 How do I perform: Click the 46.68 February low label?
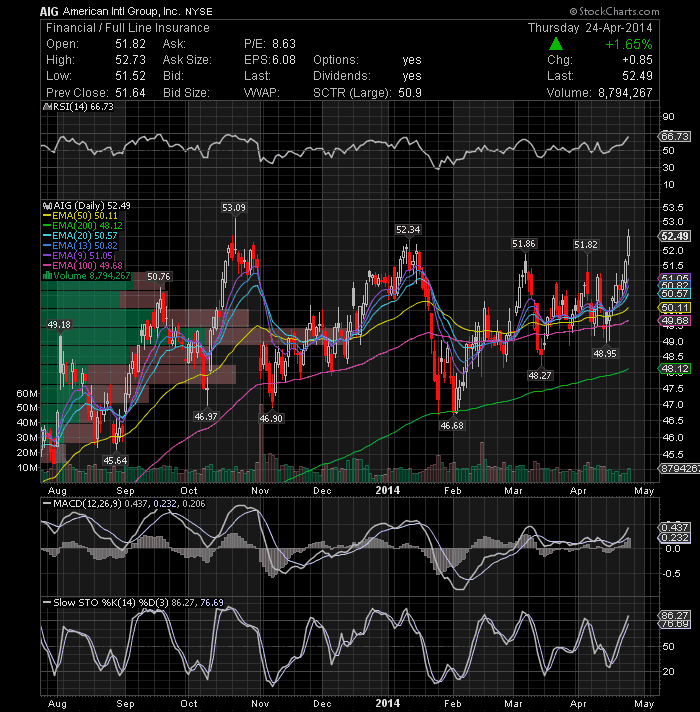coord(452,426)
